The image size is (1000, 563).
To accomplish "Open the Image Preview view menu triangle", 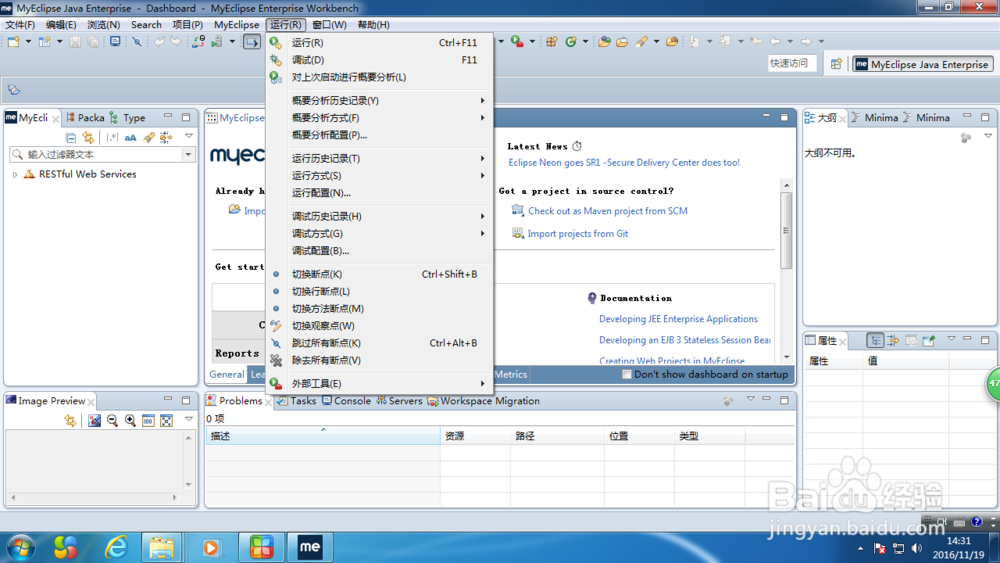I will tap(189, 419).
